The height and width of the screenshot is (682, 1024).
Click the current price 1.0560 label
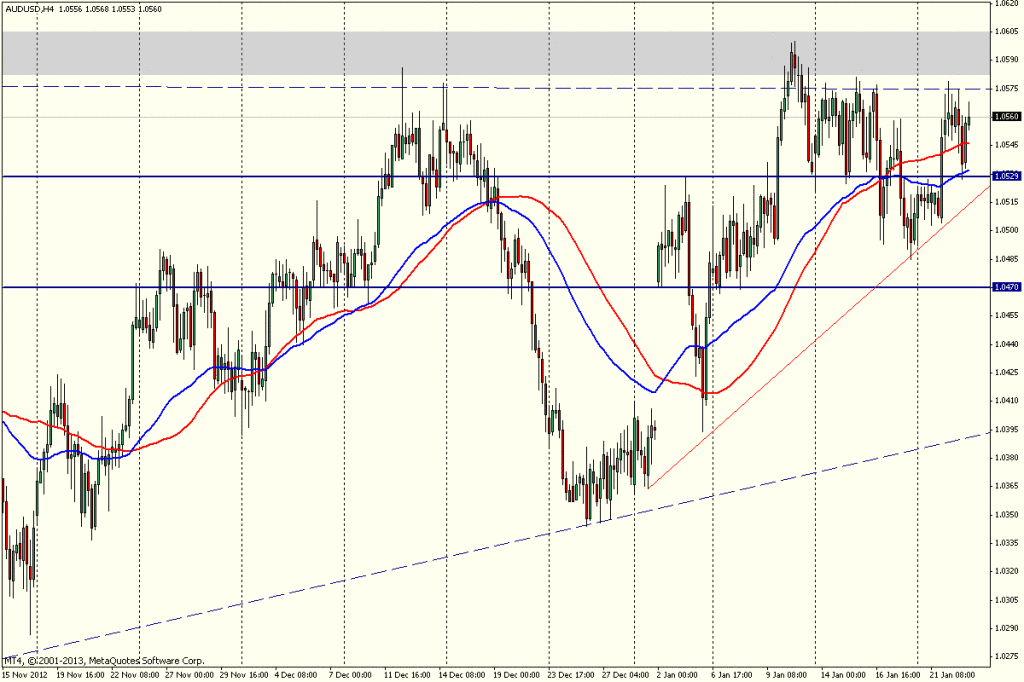click(1005, 116)
